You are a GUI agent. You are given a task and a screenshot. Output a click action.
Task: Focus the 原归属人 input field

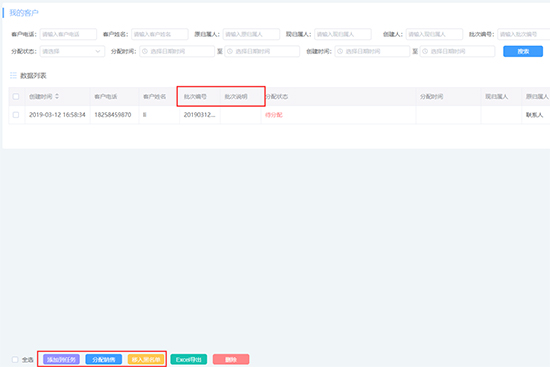(251, 34)
